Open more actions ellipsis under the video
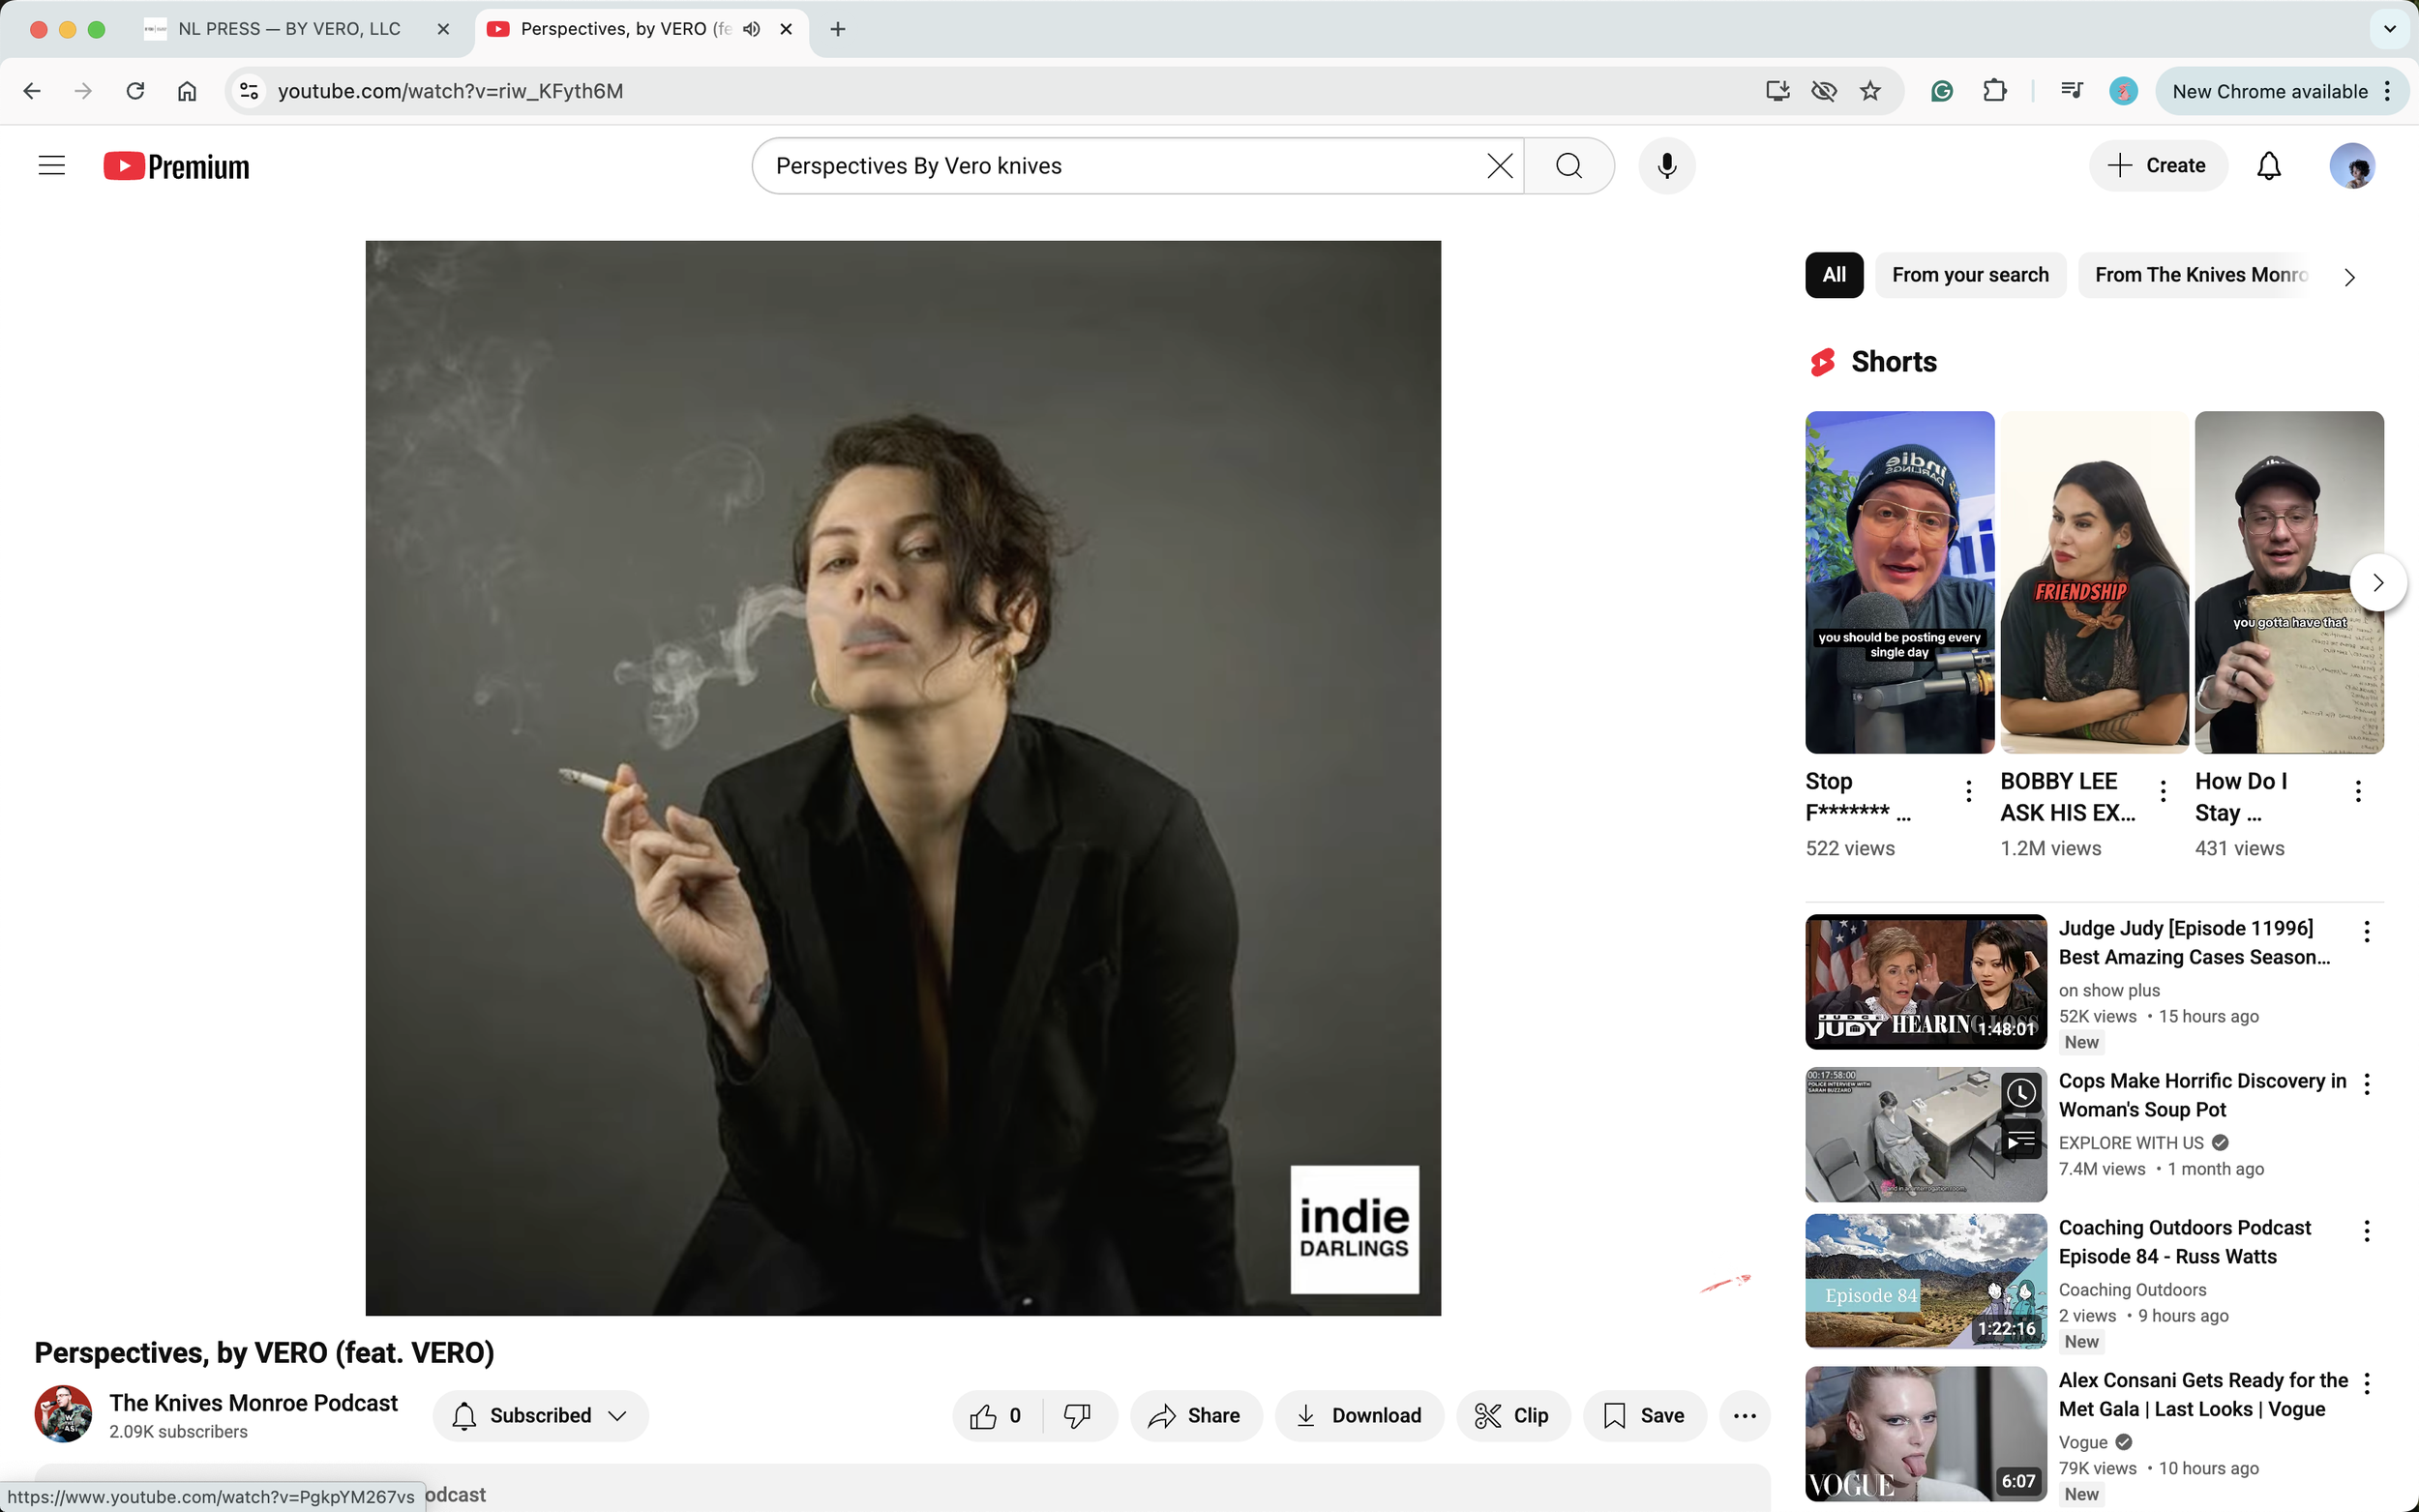 [x=1745, y=1415]
